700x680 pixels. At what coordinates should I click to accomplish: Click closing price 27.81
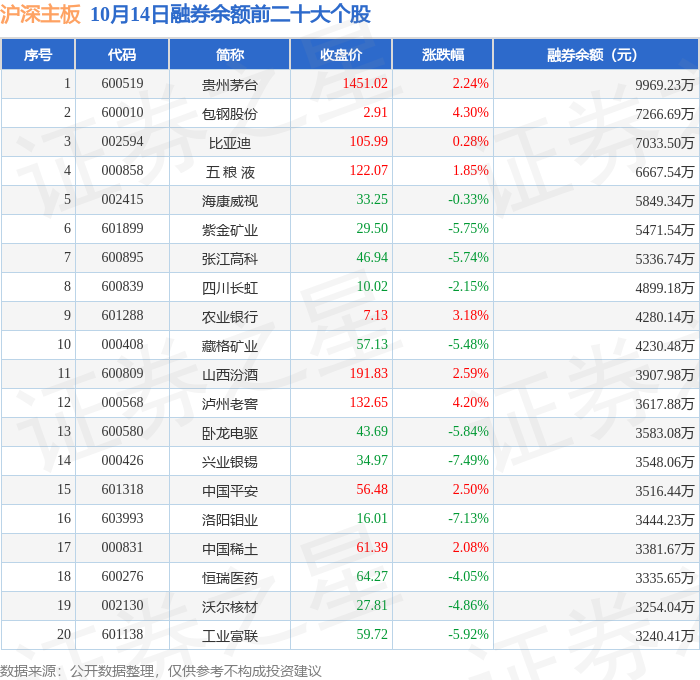click(372, 606)
